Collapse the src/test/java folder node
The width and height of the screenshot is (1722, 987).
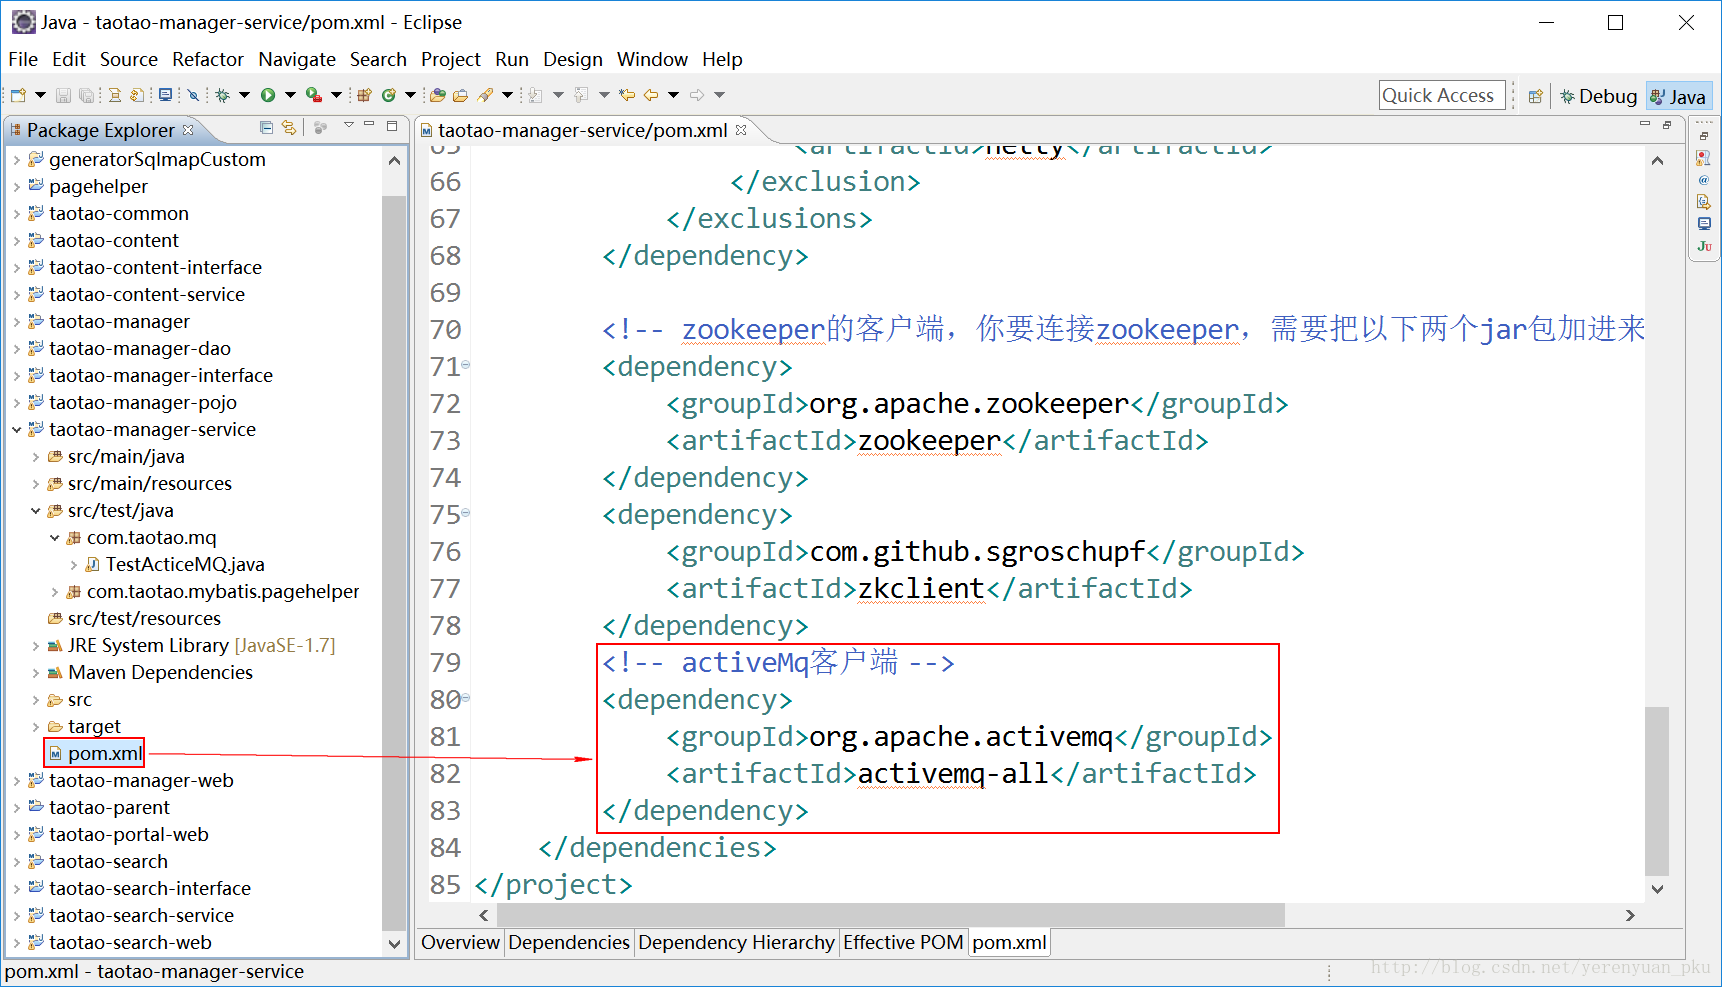click(x=35, y=510)
